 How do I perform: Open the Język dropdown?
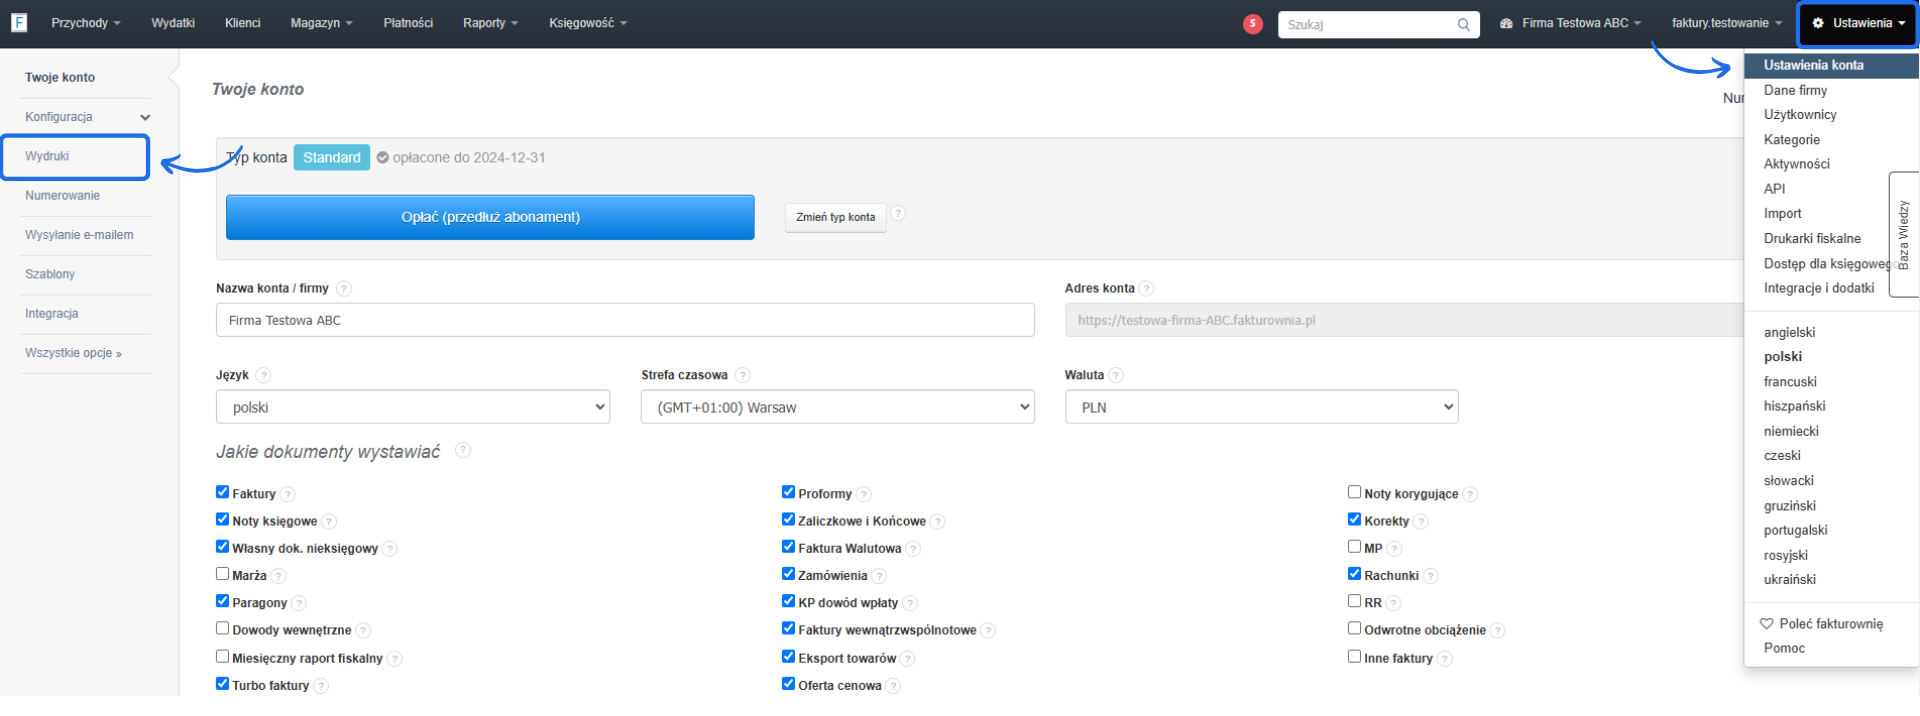412,408
